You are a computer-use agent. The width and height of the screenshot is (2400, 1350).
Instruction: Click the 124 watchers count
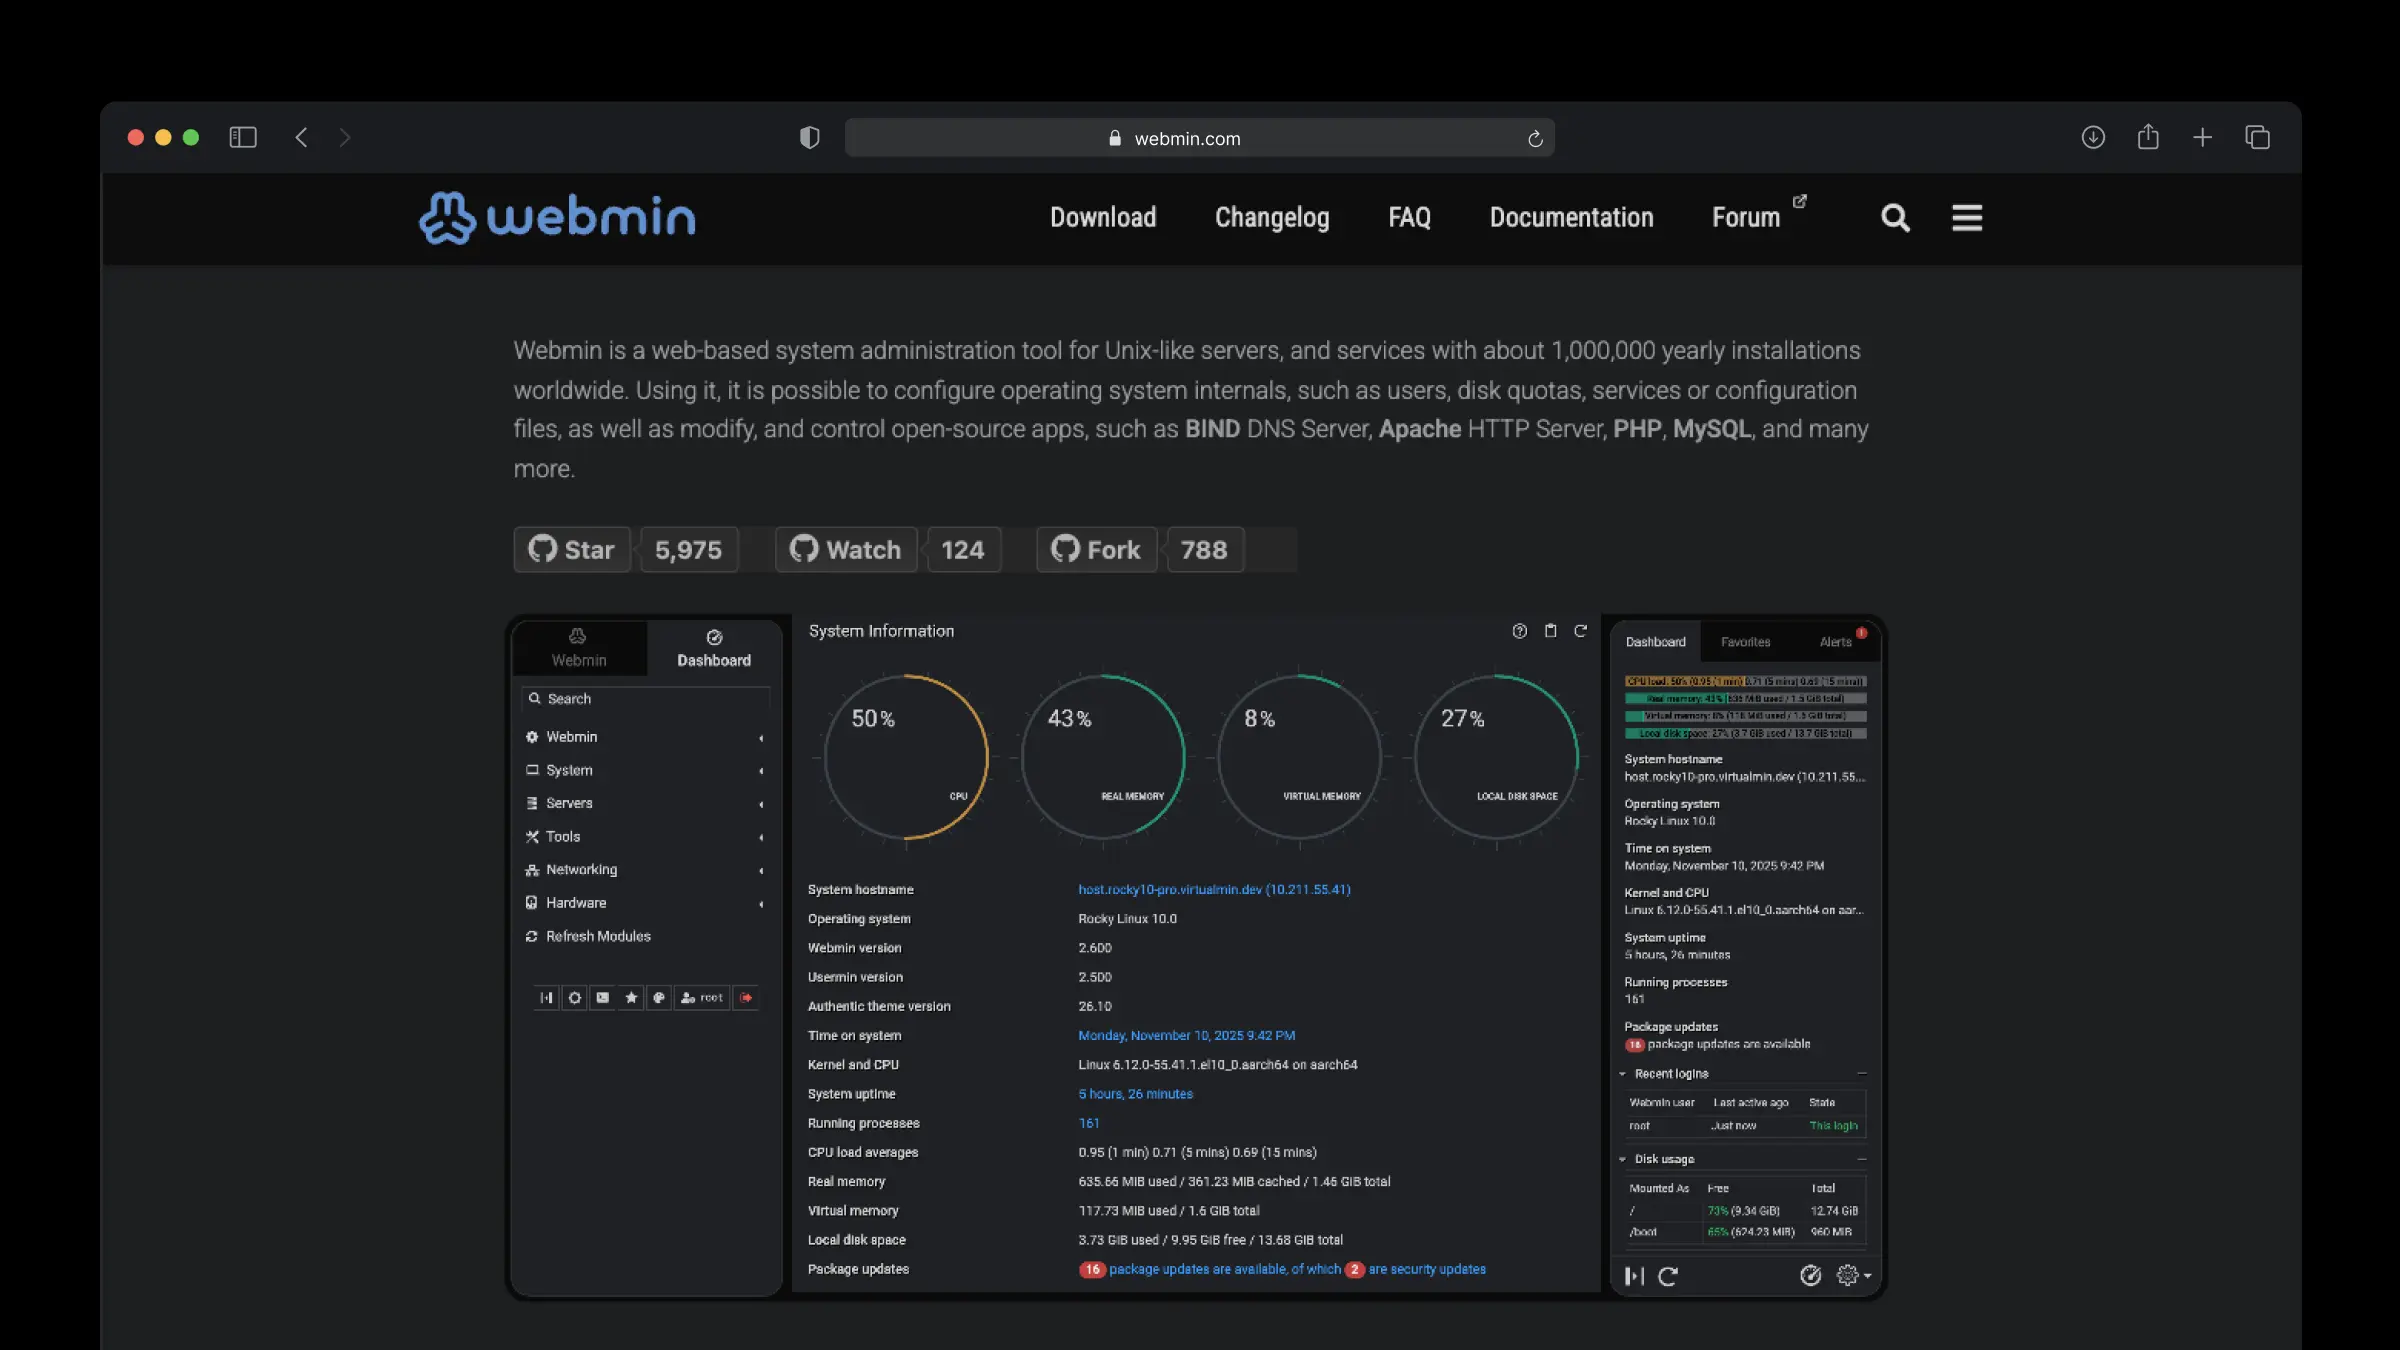click(x=963, y=550)
